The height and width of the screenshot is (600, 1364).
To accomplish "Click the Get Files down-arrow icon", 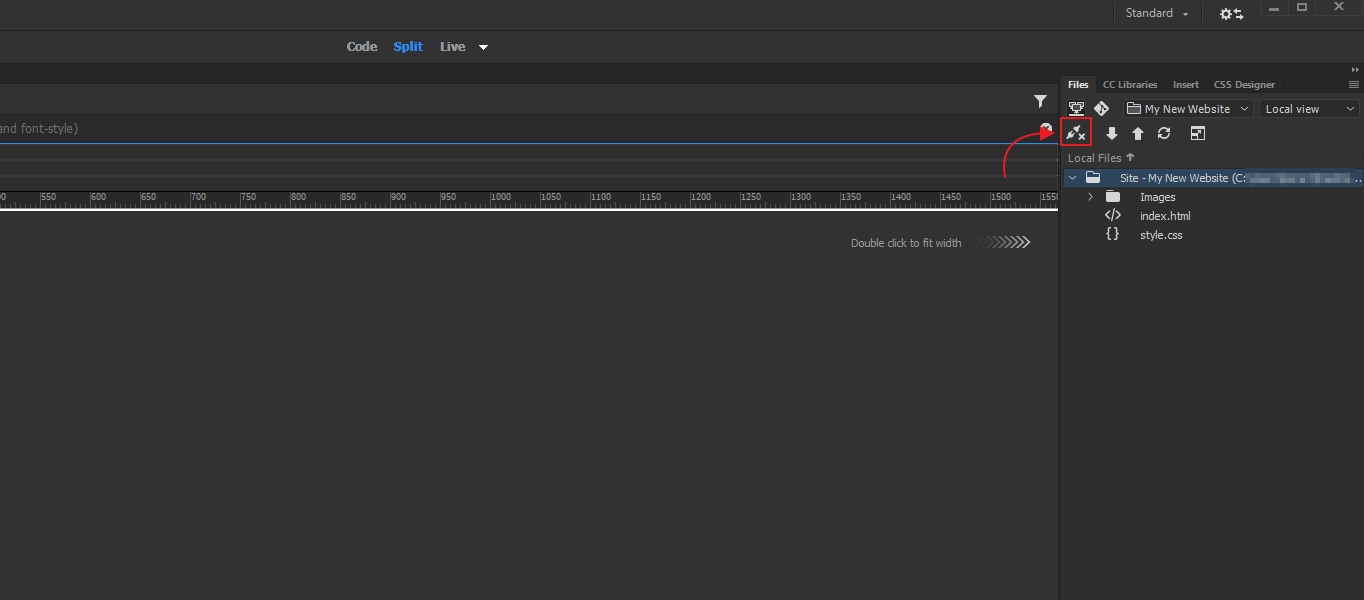I will (x=1112, y=133).
